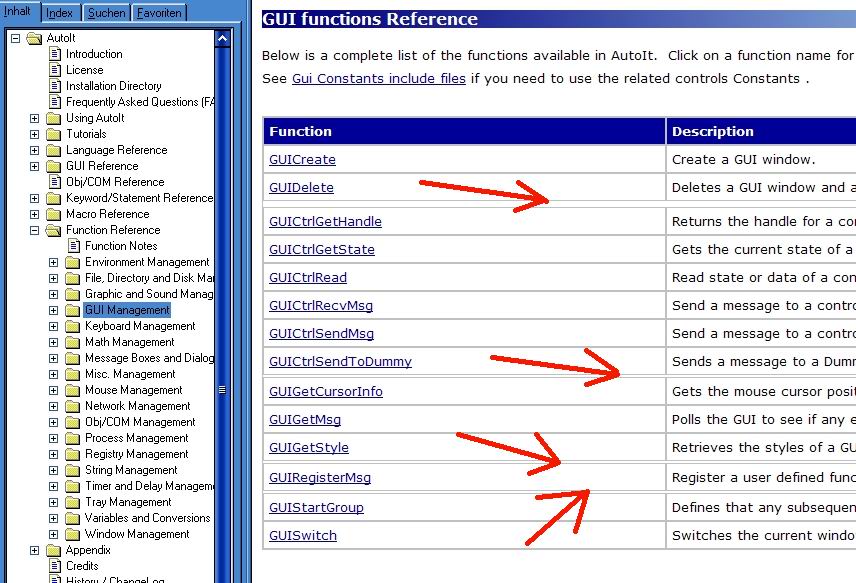Click the String Management folder icon
This screenshot has width=856, height=583.
[73, 470]
